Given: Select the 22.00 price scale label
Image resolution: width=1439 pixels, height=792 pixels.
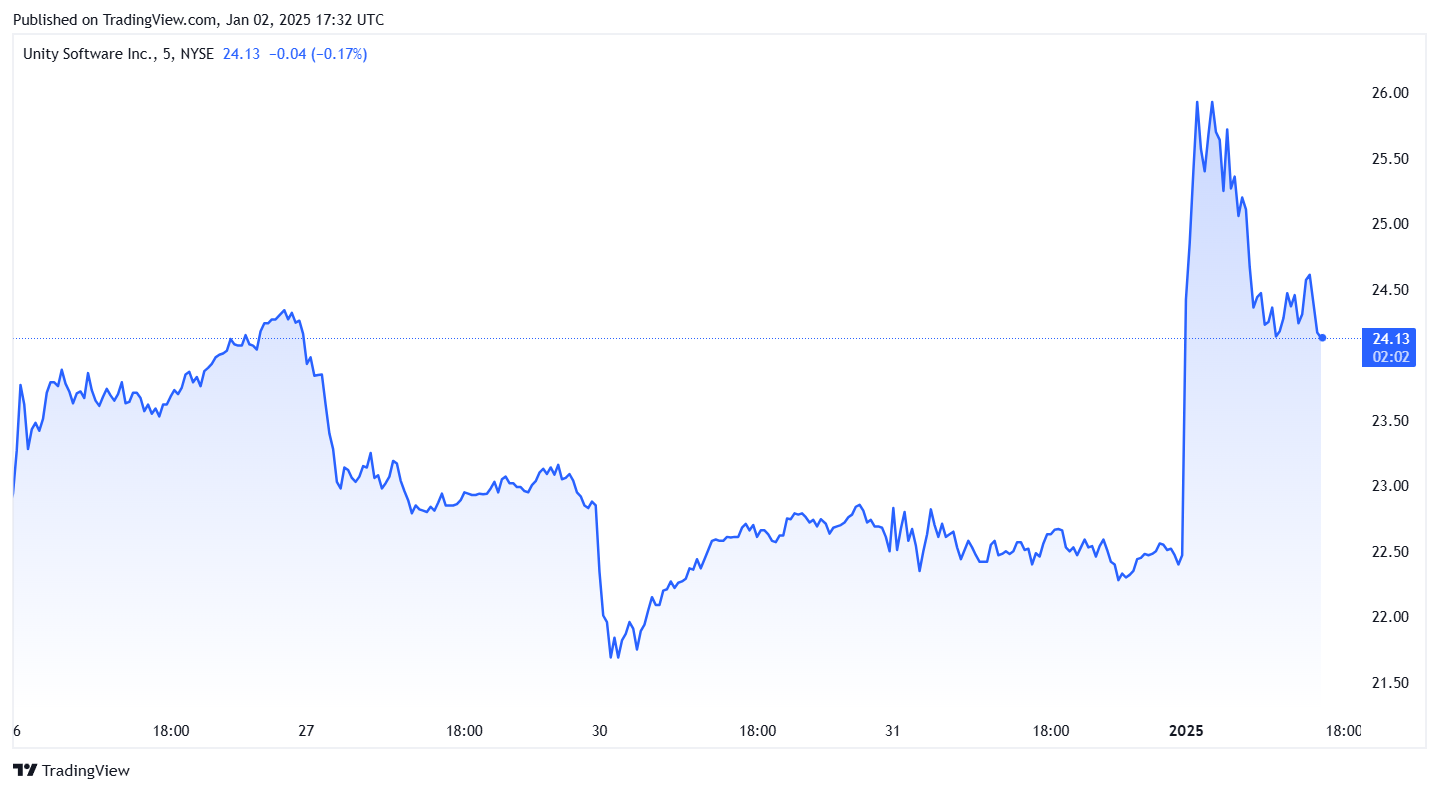Looking at the screenshot, I should (1390, 617).
